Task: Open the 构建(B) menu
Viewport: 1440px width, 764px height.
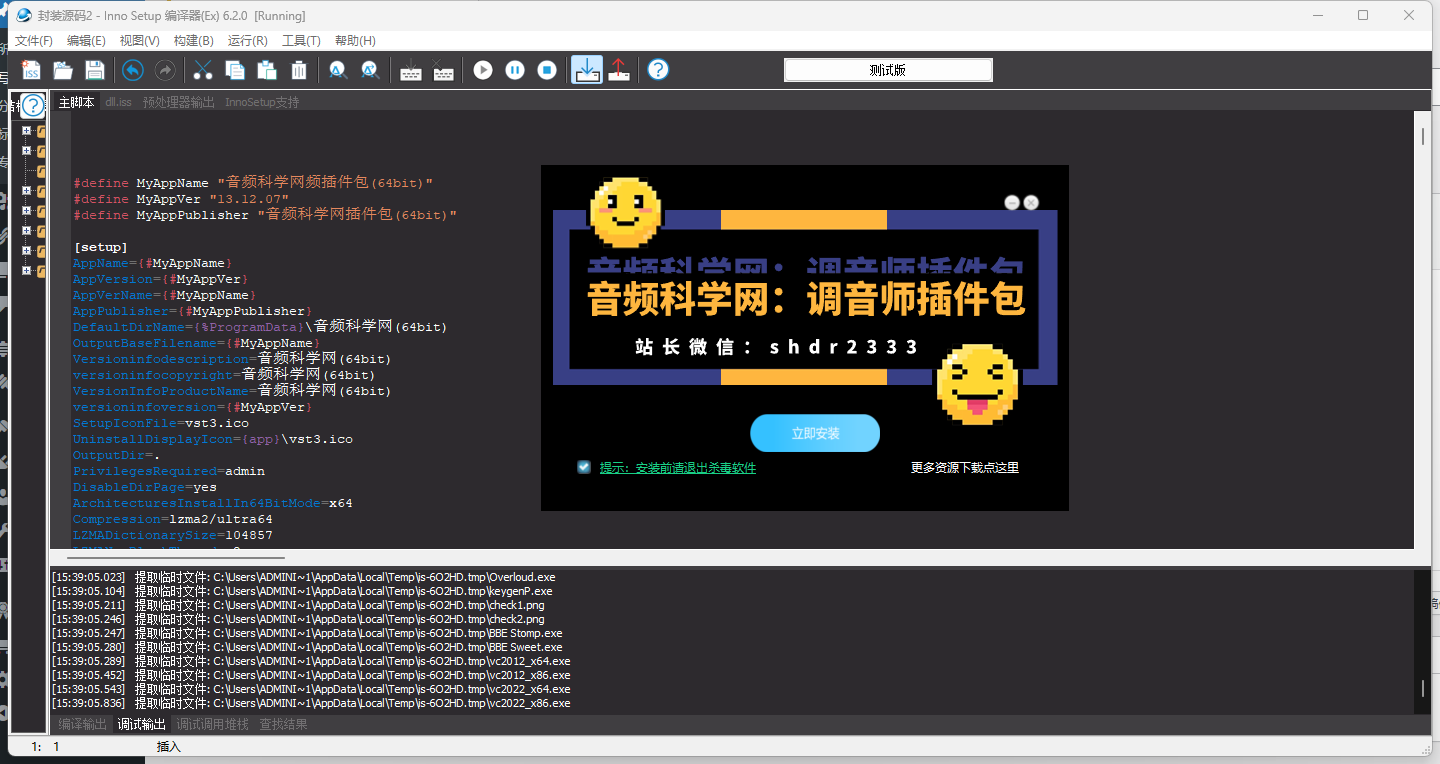Action: [193, 41]
